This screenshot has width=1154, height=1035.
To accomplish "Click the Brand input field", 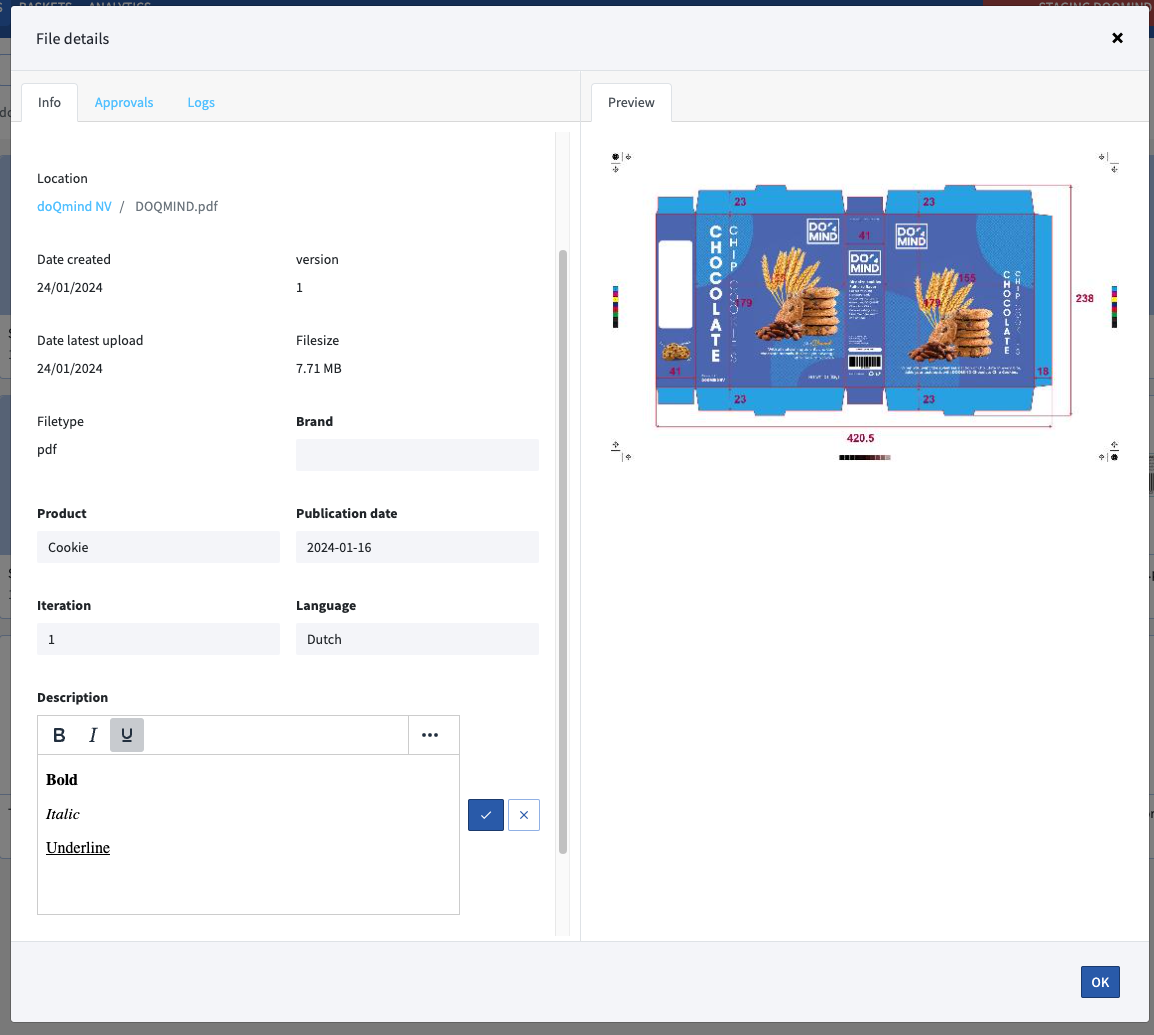I will point(417,455).
